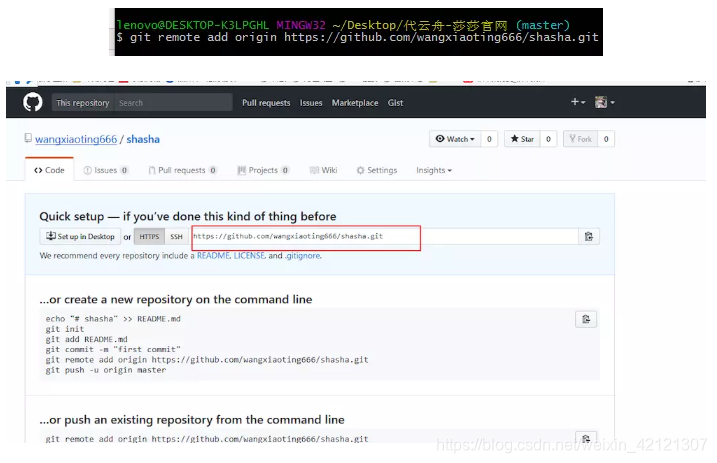Open the LICENSE link
Screen dimensions: 717x463
(x=249, y=255)
